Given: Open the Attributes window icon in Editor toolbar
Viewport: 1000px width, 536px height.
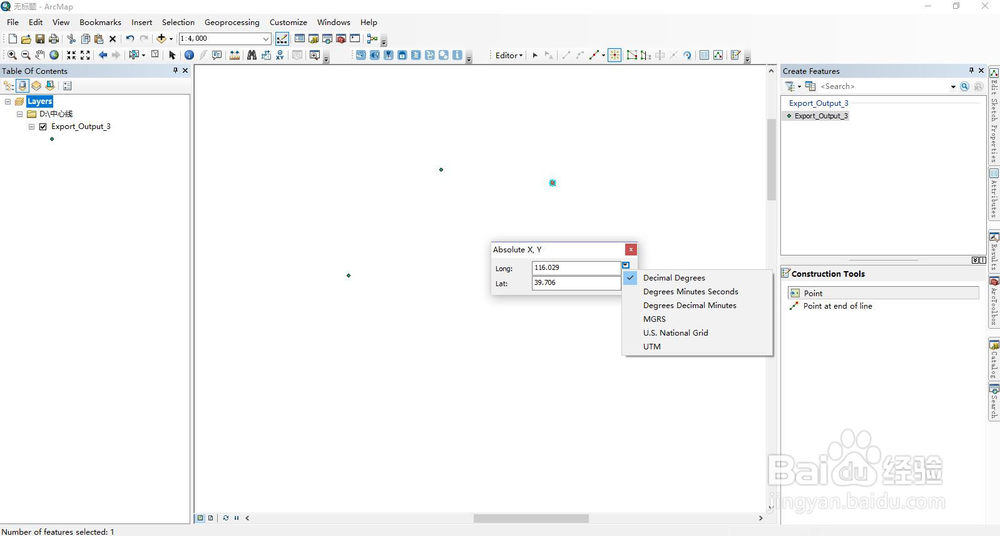Looking at the screenshot, I should (x=704, y=56).
